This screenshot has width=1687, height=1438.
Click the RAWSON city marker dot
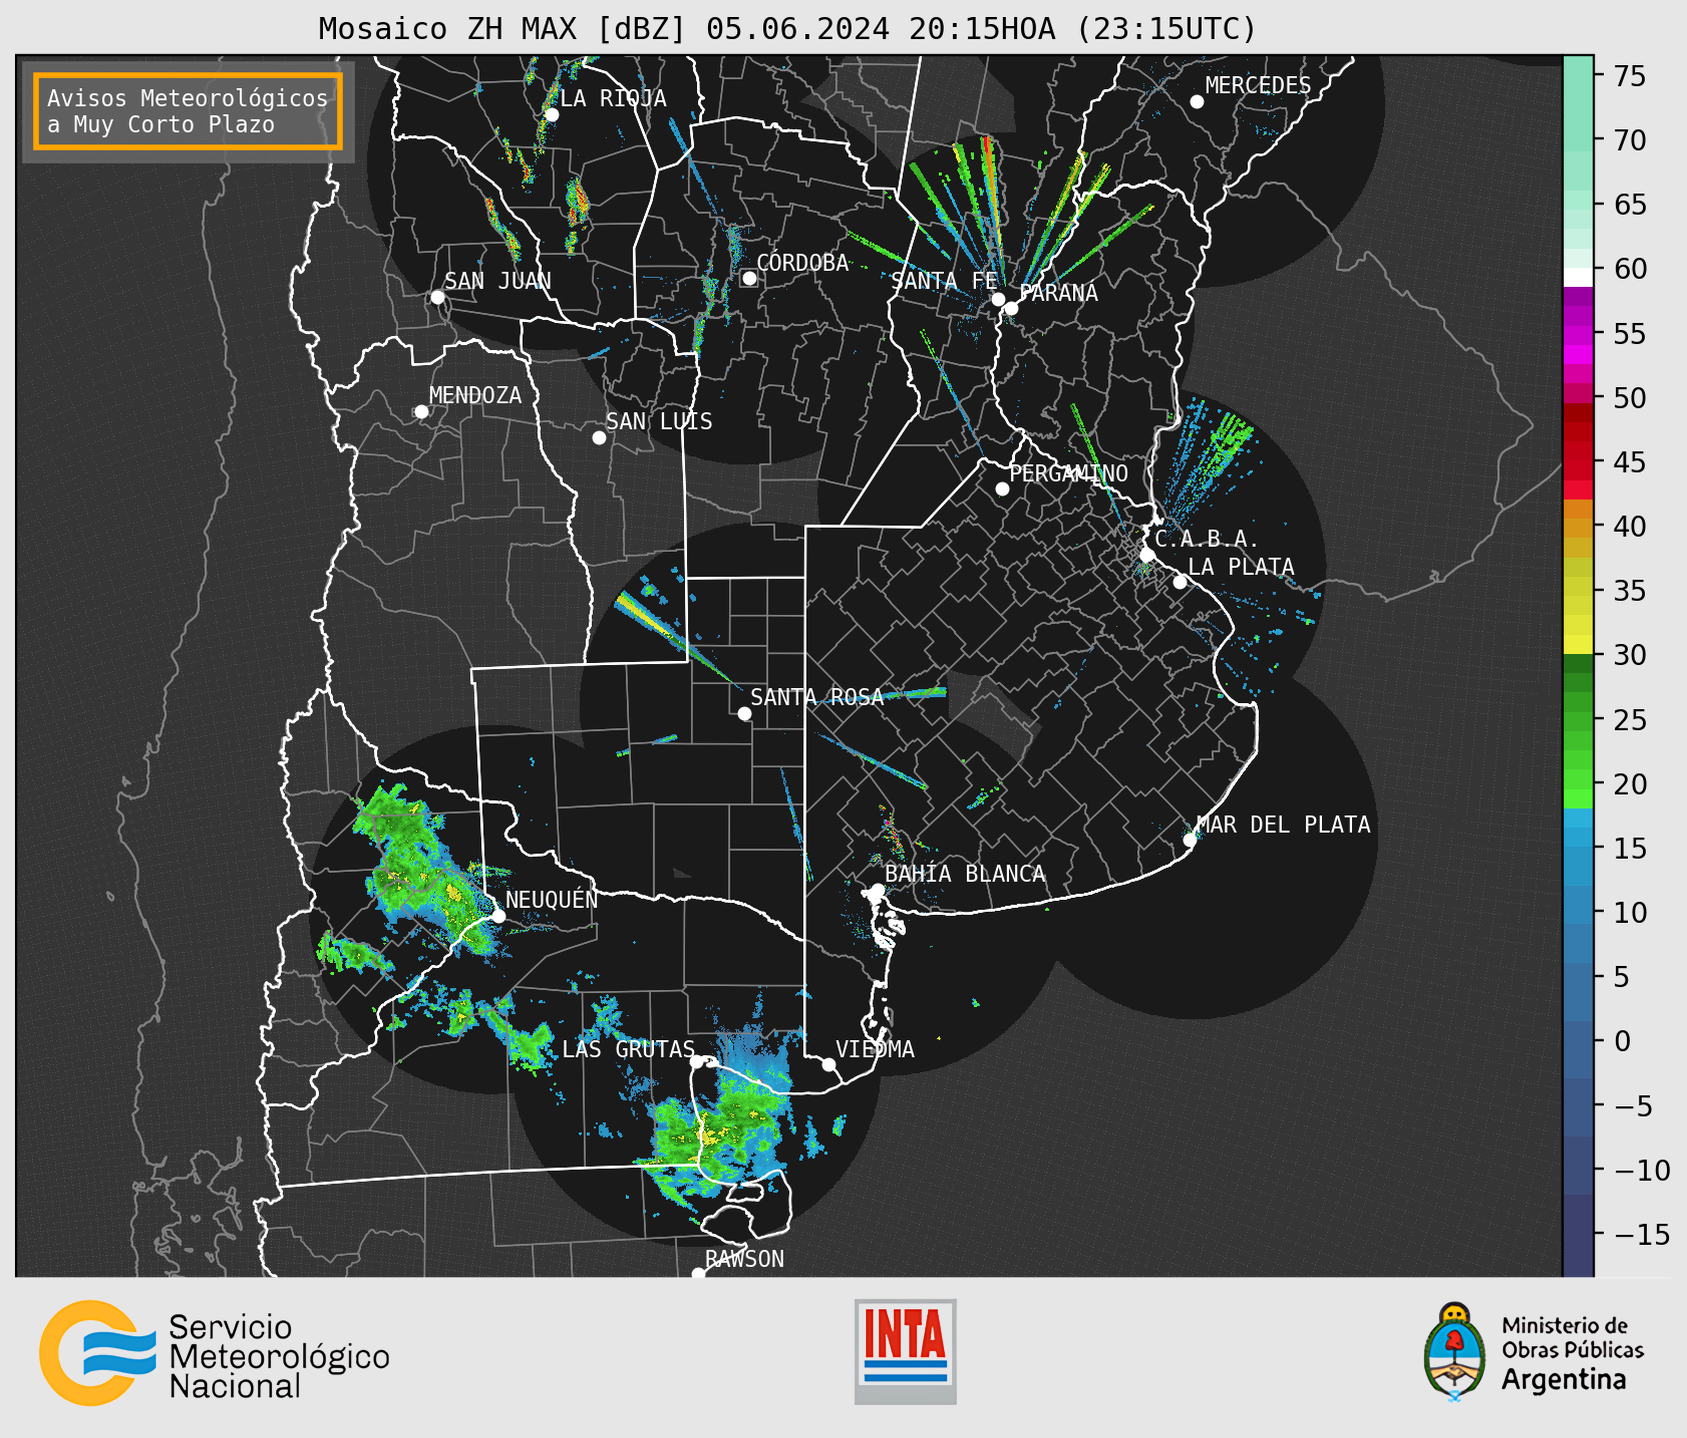point(698,1274)
